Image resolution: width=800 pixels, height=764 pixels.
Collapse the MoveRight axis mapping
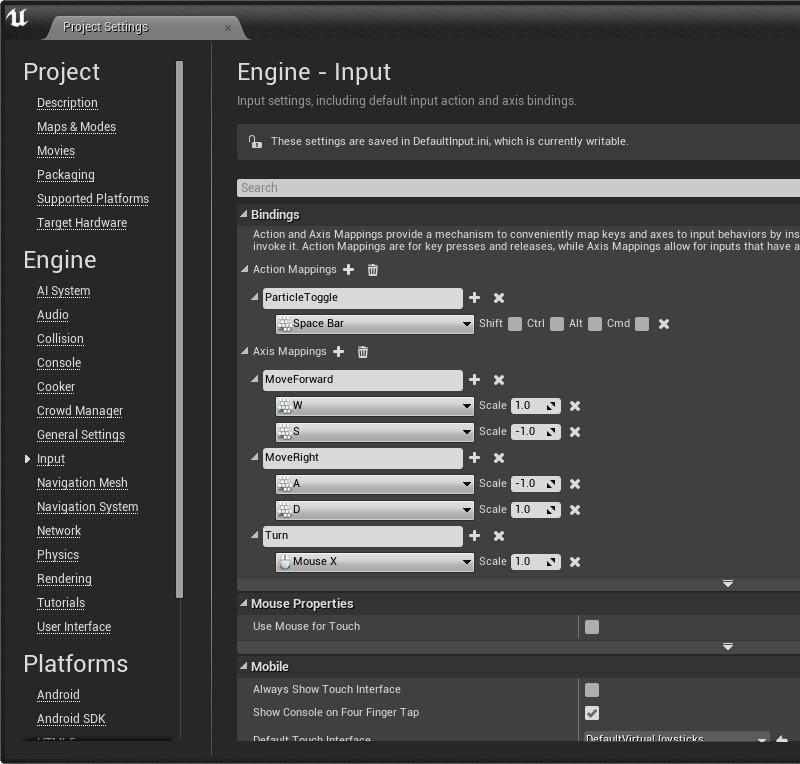[x=255, y=458]
